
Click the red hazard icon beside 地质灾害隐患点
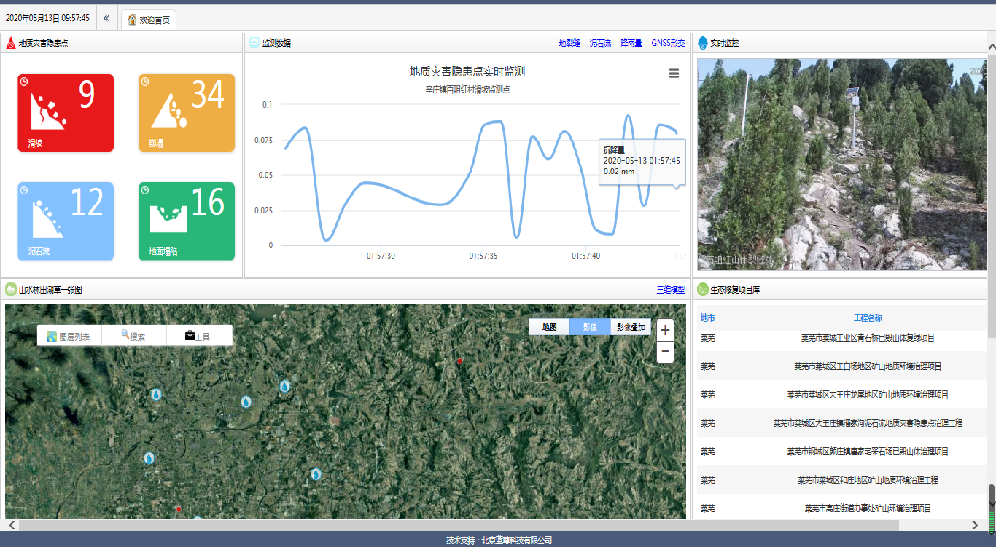point(11,43)
